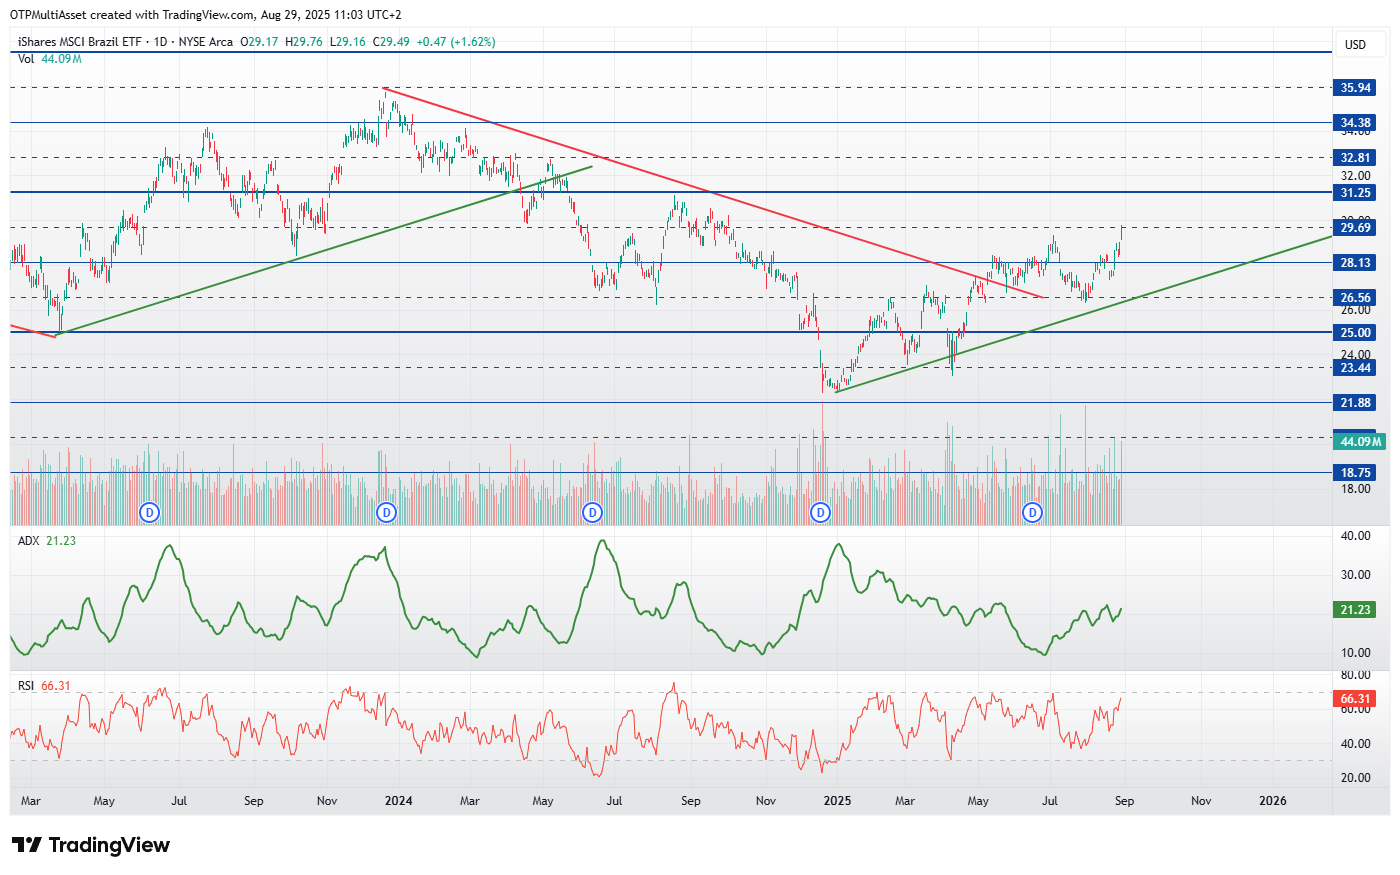Click the green 44.09M volume tag on price scale
This screenshot has width=1400, height=875.
[x=1360, y=442]
